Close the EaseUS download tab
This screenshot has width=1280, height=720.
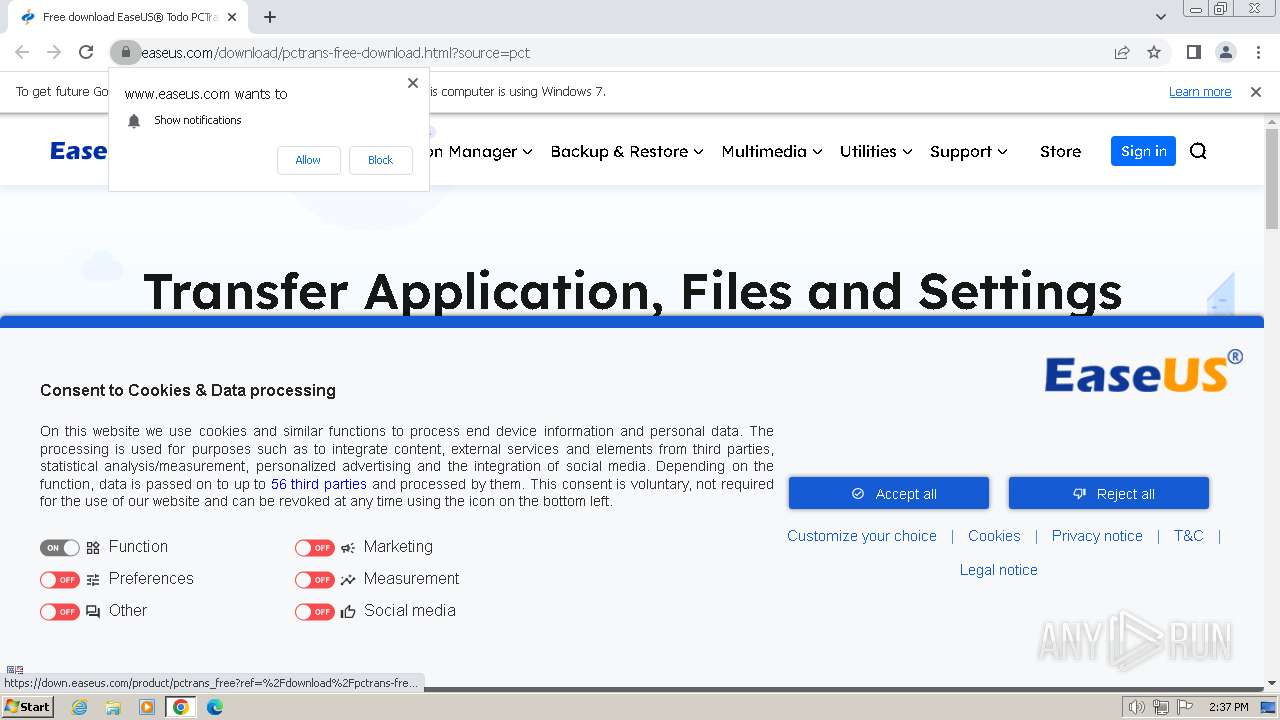point(232,17)
